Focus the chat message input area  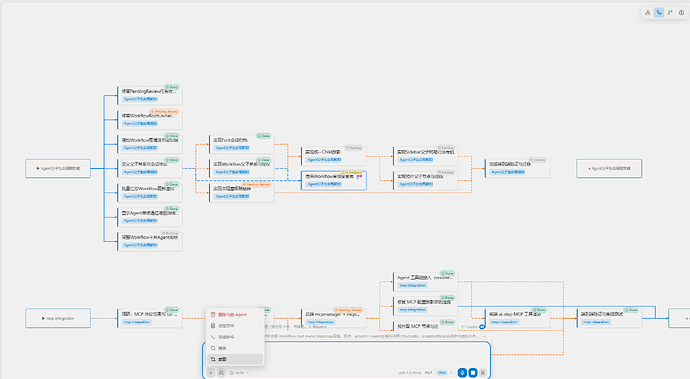(346, 353)
